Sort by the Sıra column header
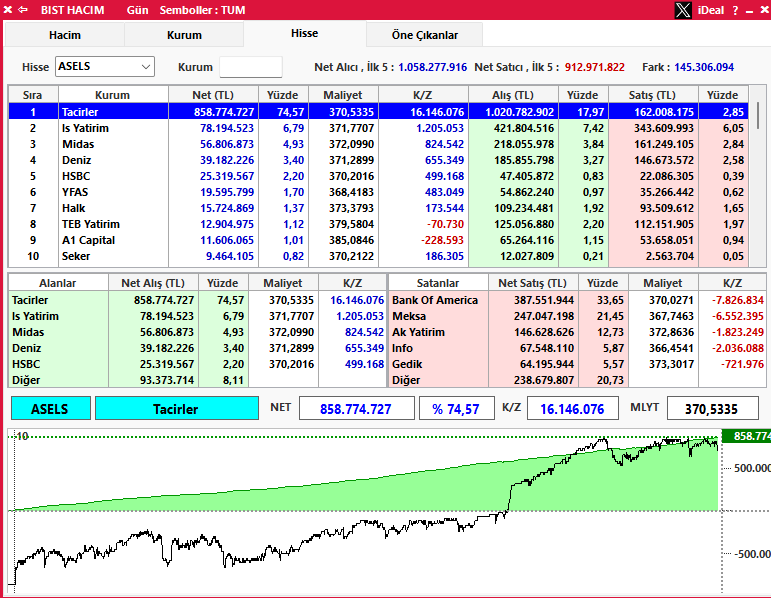This screenshot has height=598, width=771. 32,95
